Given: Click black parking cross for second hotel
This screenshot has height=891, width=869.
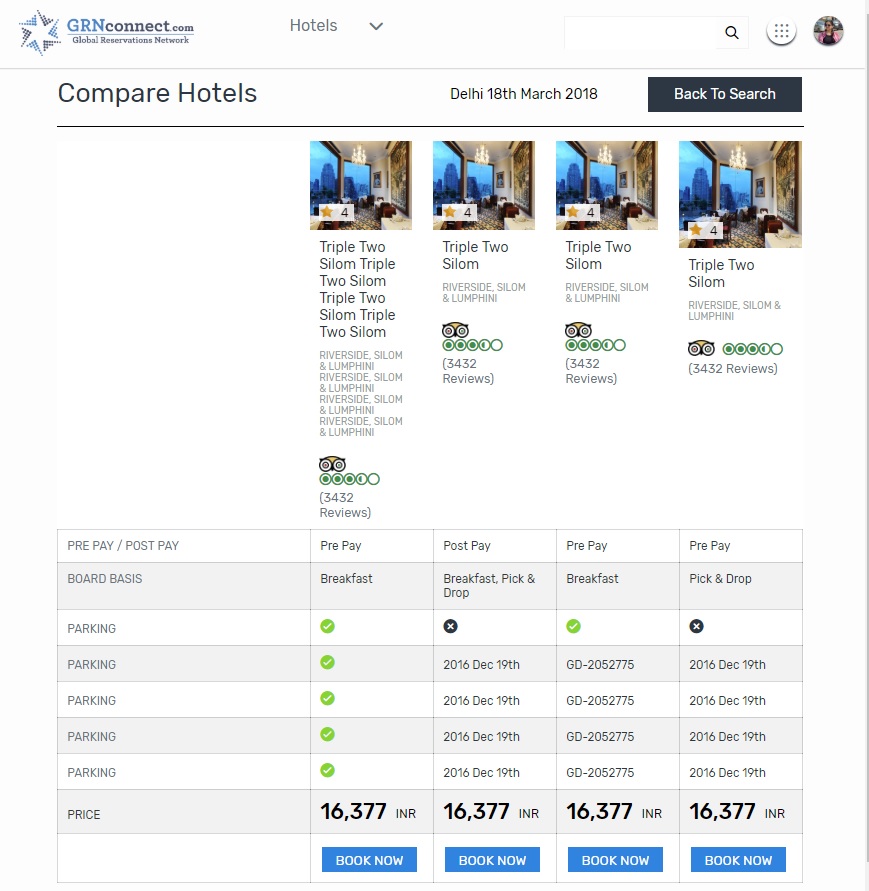Looking at the screenshot, I should (x=450, y=626).
